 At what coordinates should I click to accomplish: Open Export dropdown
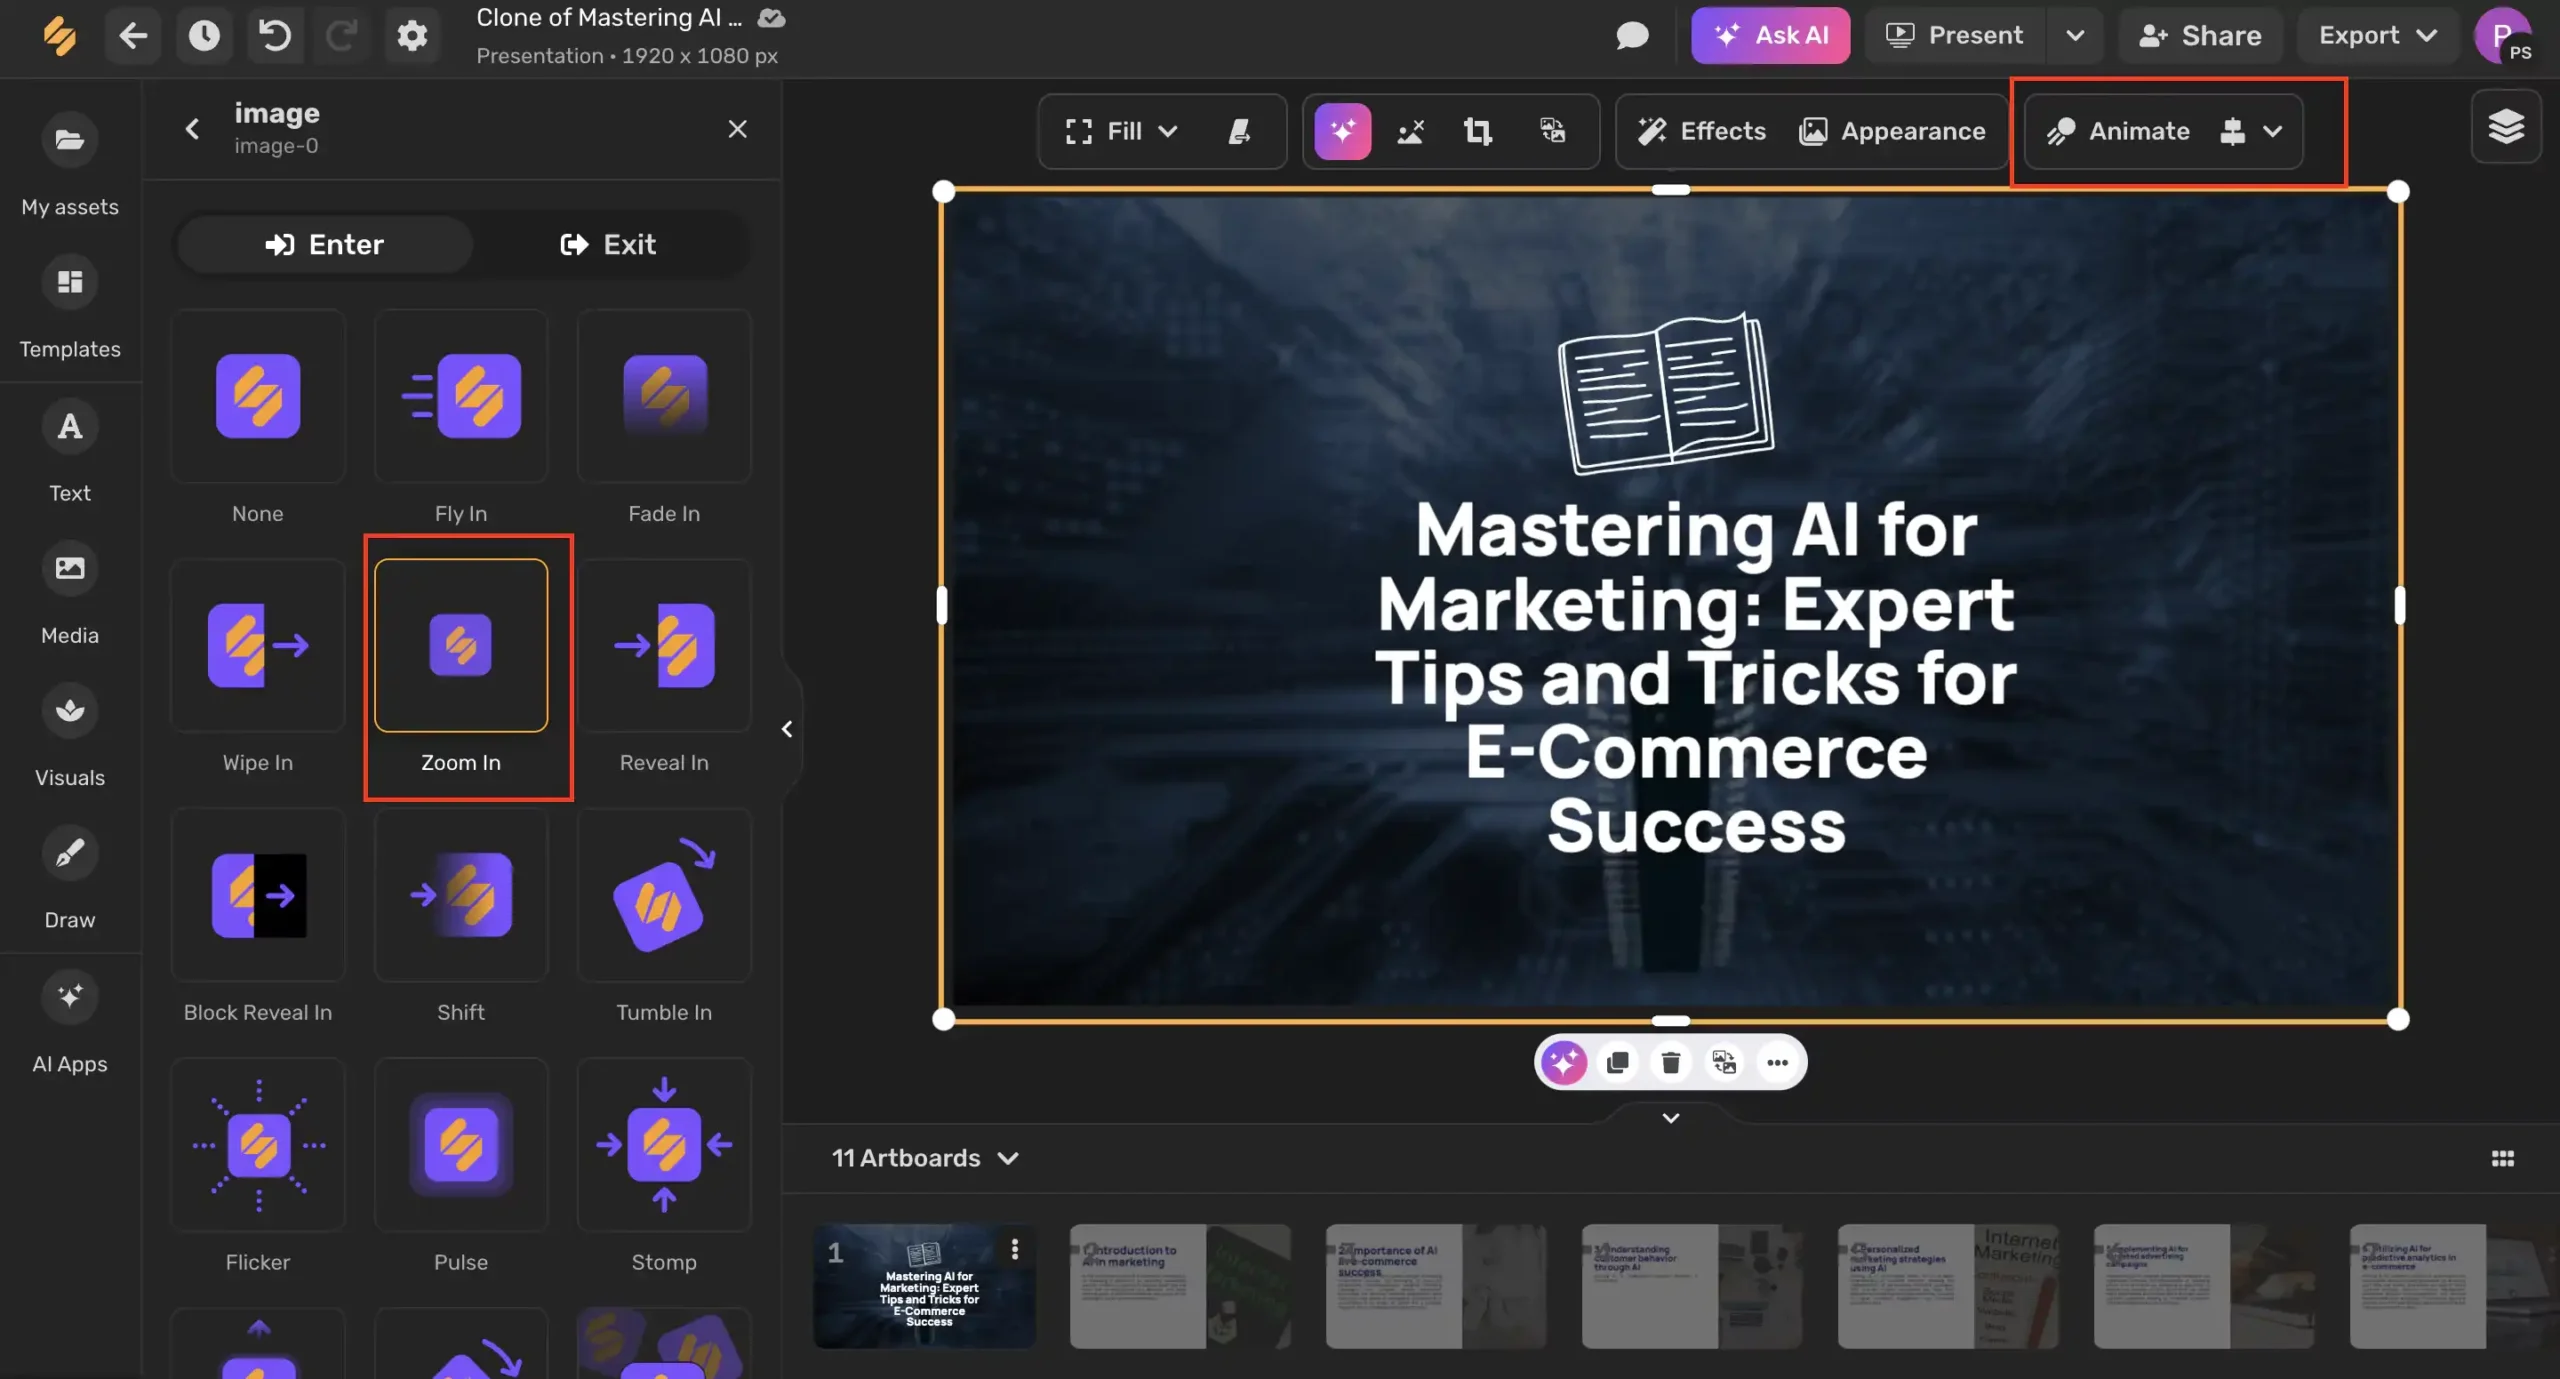pyautogui.click(x=2377, y=36)
